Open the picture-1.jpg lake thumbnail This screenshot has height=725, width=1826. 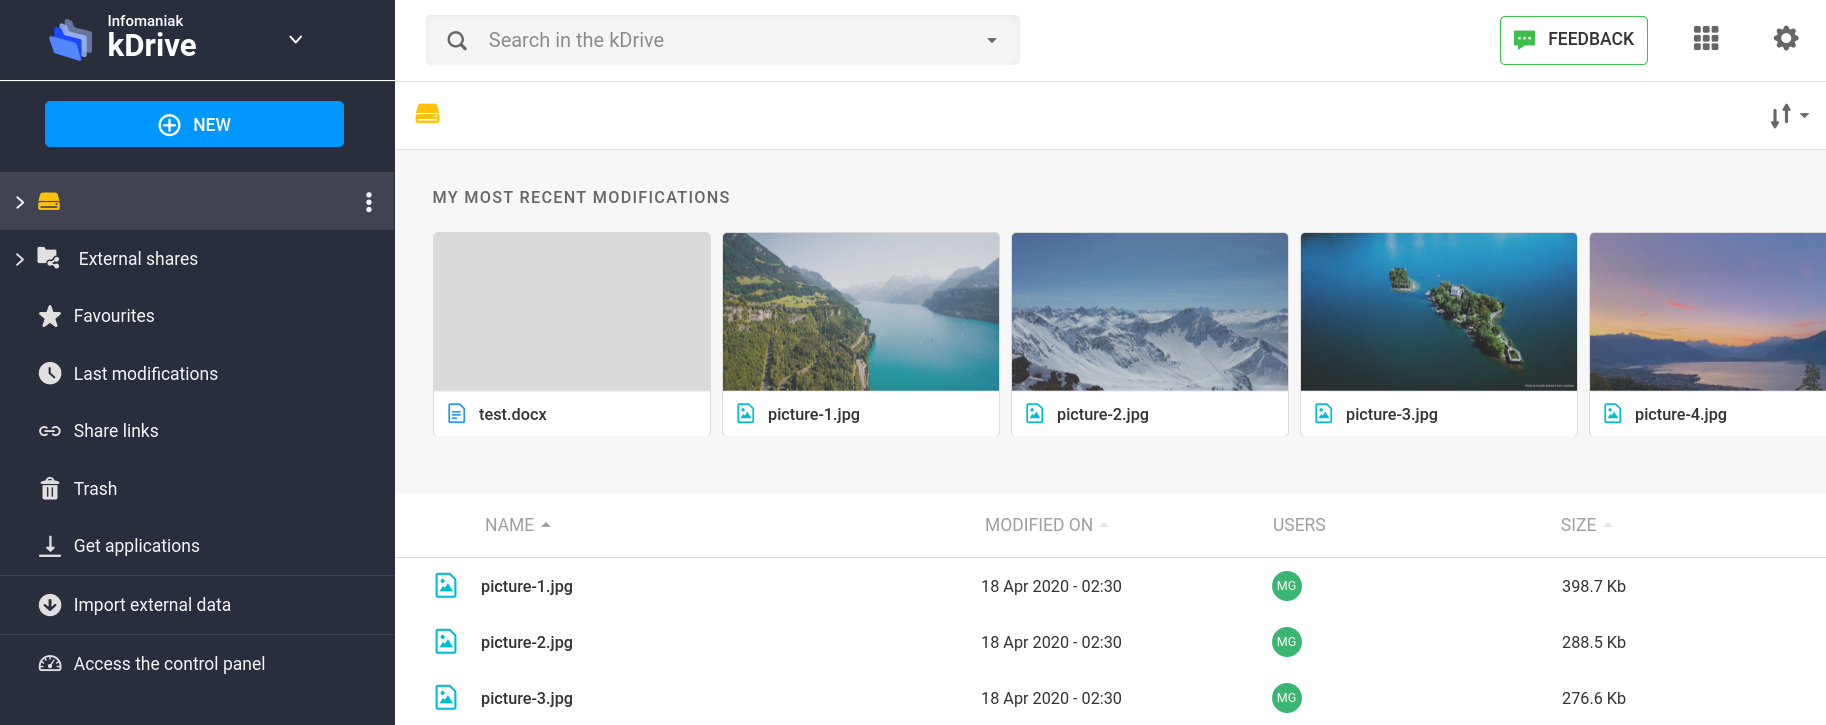pyautogui.click(x=861, y=312)
